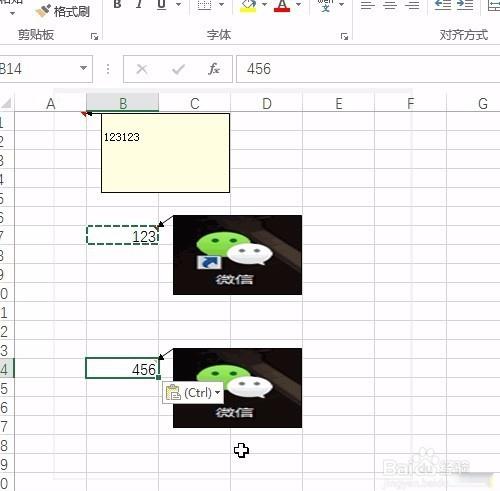500x491 pixels.
Task: Select row header 14
Action: [x=7, y=368]
